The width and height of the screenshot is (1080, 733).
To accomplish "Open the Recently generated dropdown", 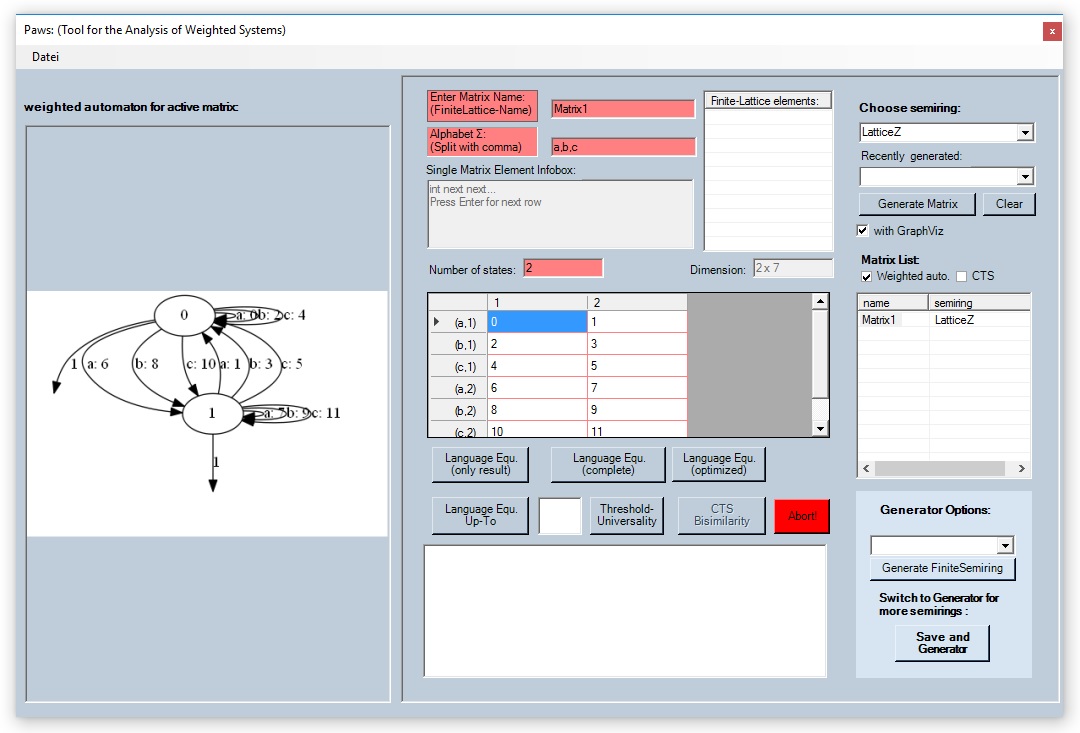I will pos(1024,176).
